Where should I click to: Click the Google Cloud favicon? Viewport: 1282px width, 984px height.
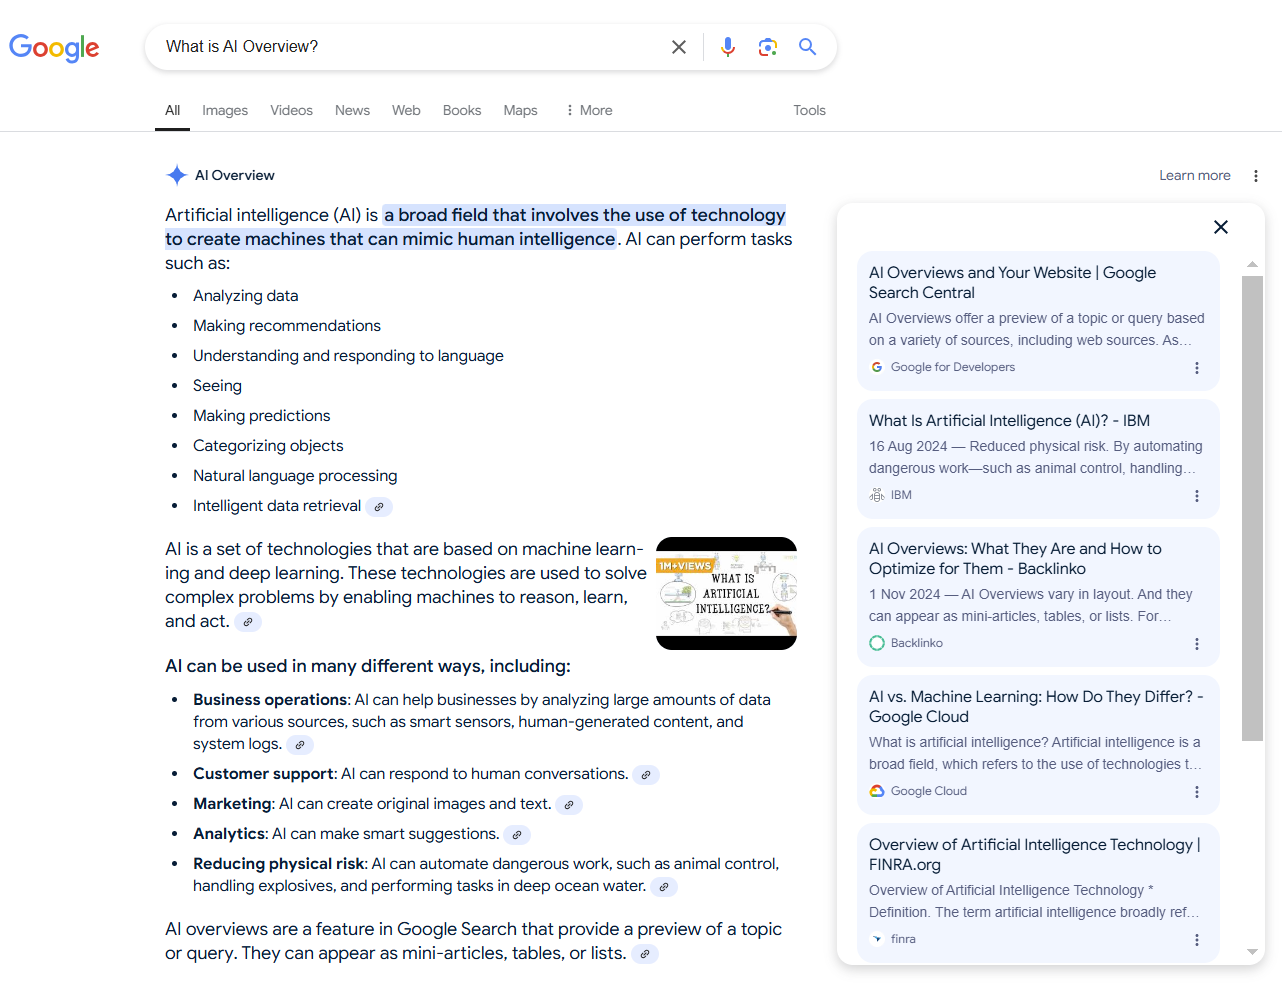coord(877,791)
